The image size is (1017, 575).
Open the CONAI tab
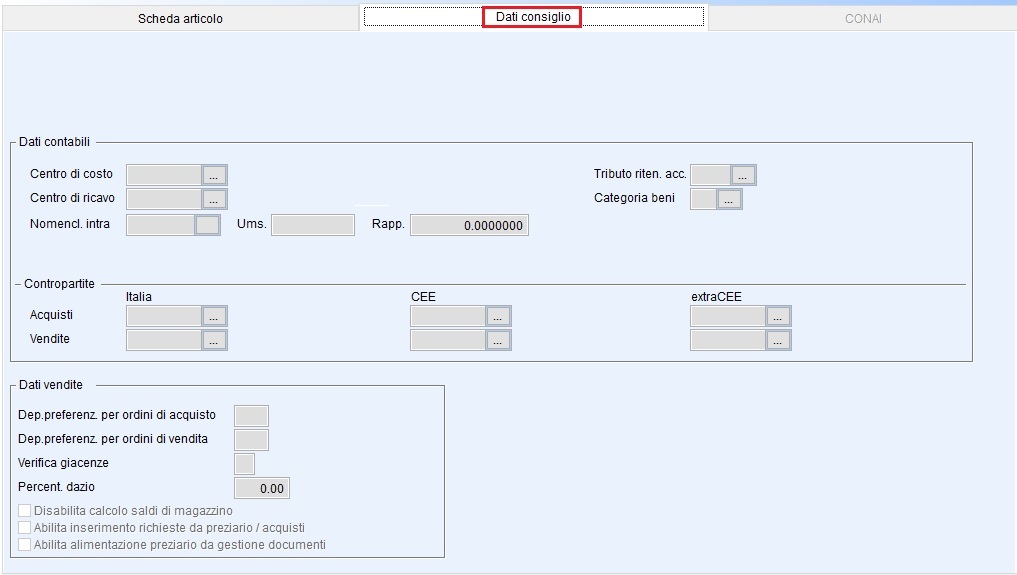pos(862,18)
